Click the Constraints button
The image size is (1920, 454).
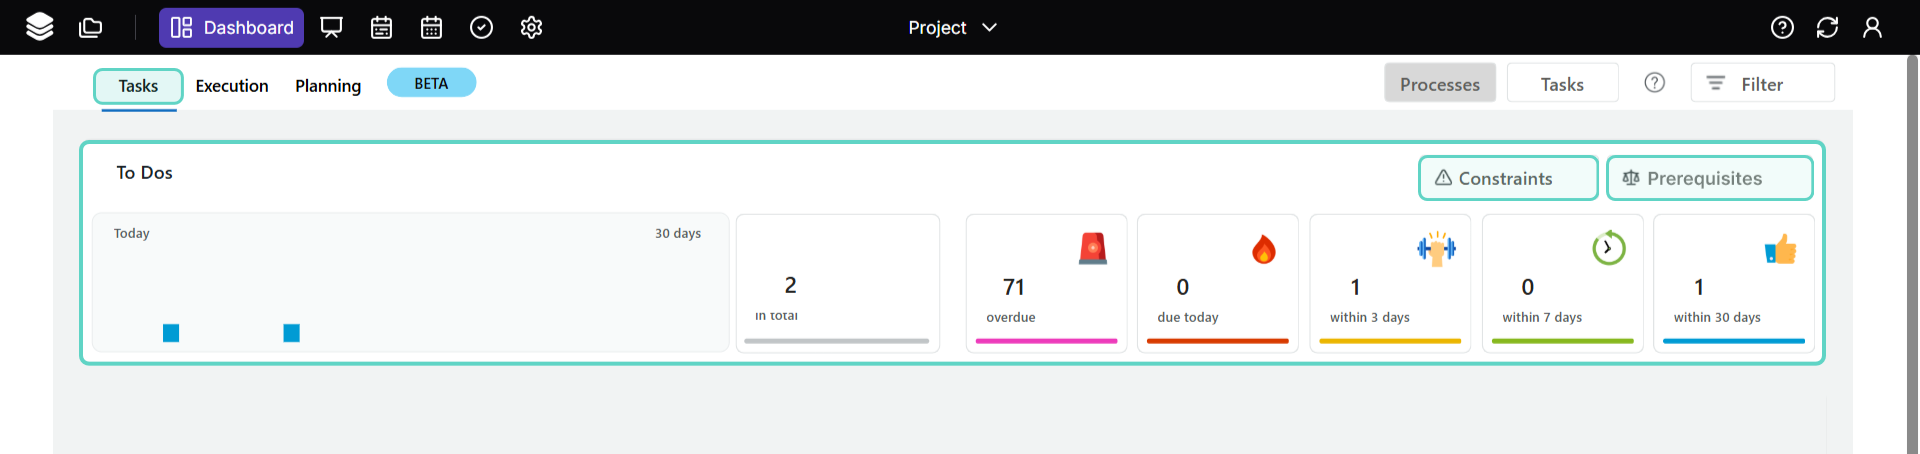pyautogui.click(x=1507, y=178)
